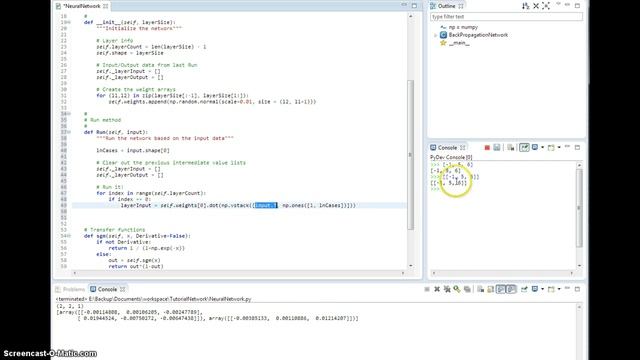Switch to the NeuralNetwork editor tab

tap(82, 6)
